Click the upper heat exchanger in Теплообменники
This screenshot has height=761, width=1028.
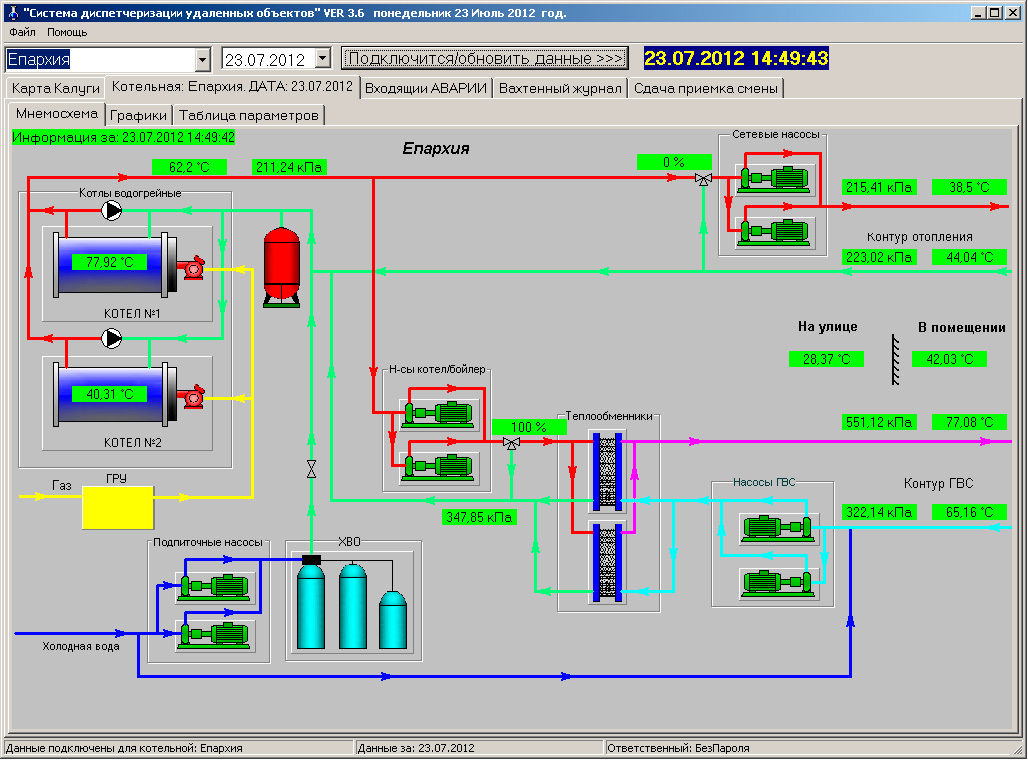605,470
